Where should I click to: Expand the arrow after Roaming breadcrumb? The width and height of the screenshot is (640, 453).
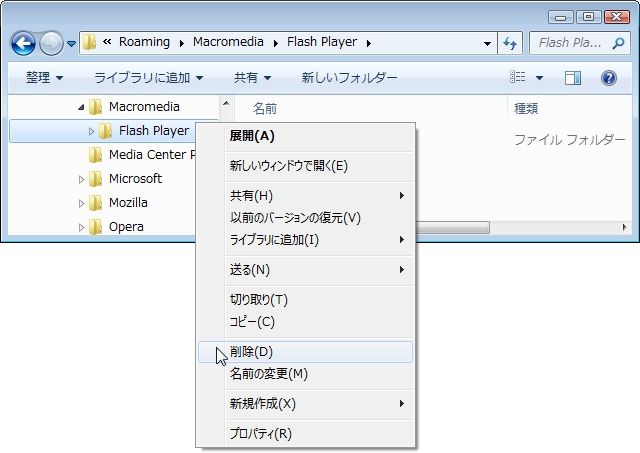click(x=182, y=43)
